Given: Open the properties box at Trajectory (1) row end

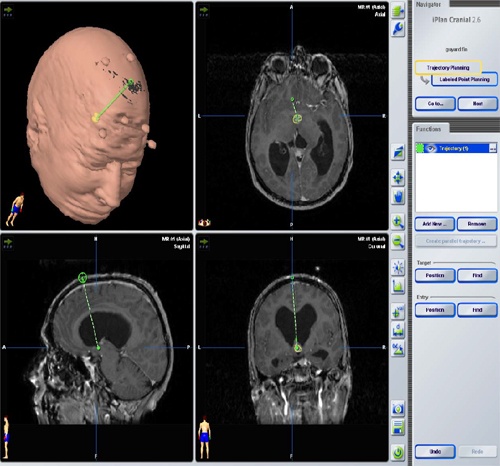Looking at the screenshot, I should (493, 148).
